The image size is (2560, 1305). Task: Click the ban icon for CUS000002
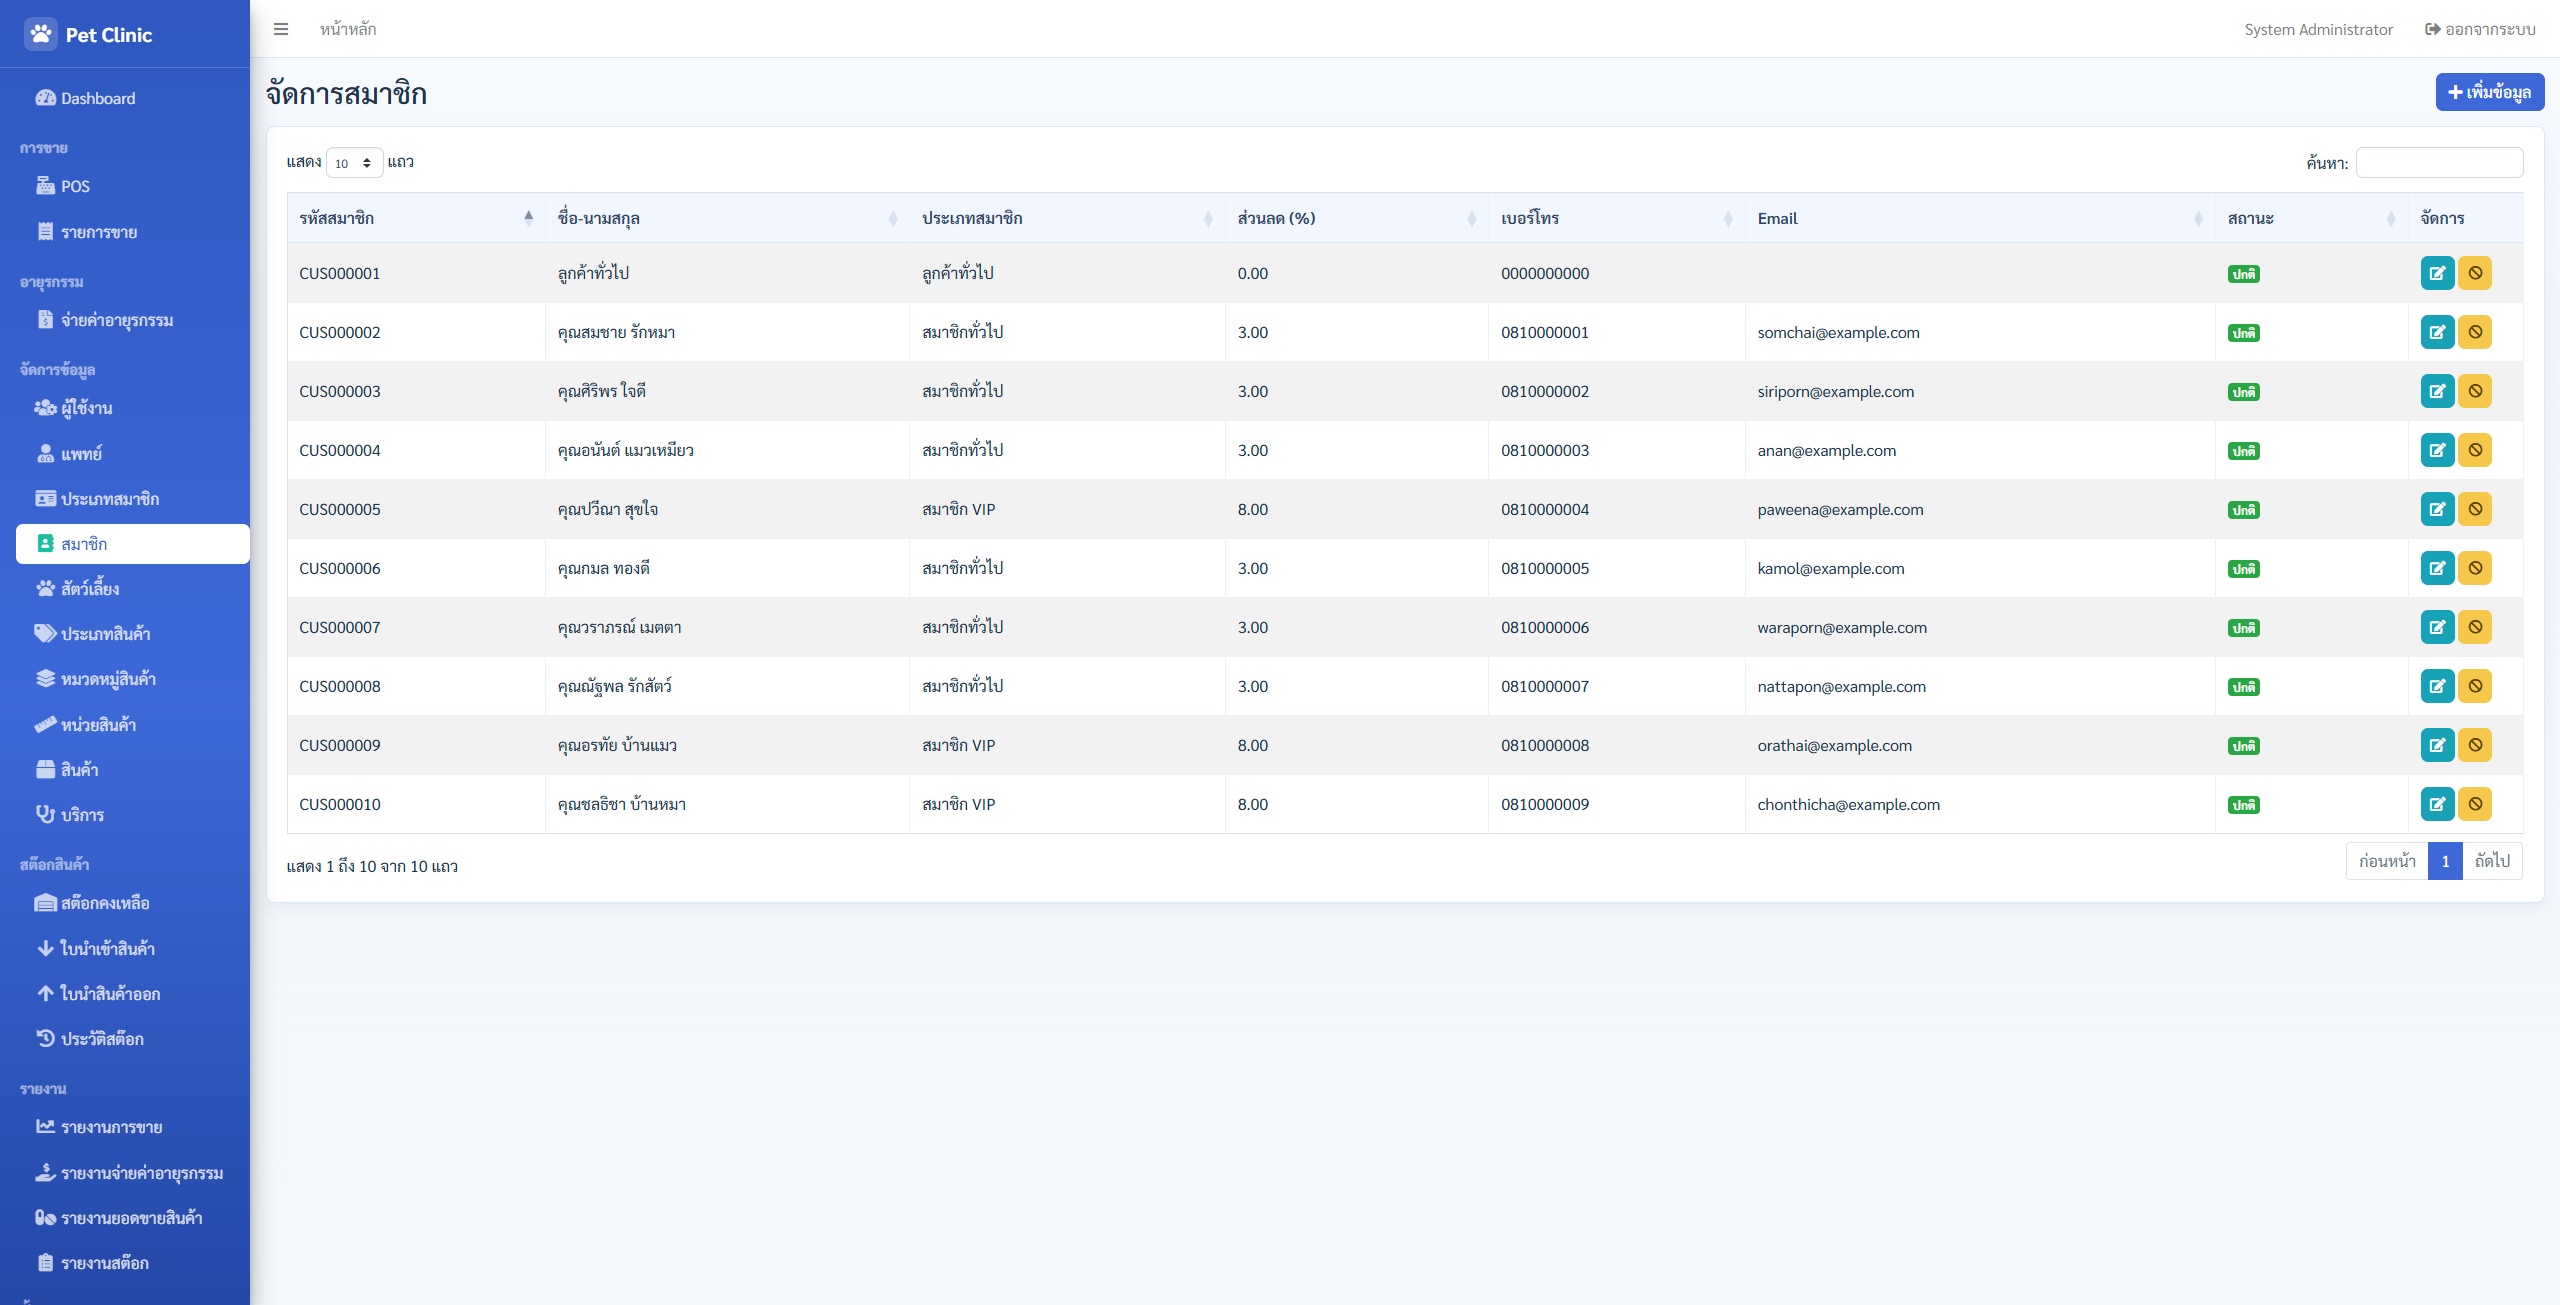(2475, 332)
